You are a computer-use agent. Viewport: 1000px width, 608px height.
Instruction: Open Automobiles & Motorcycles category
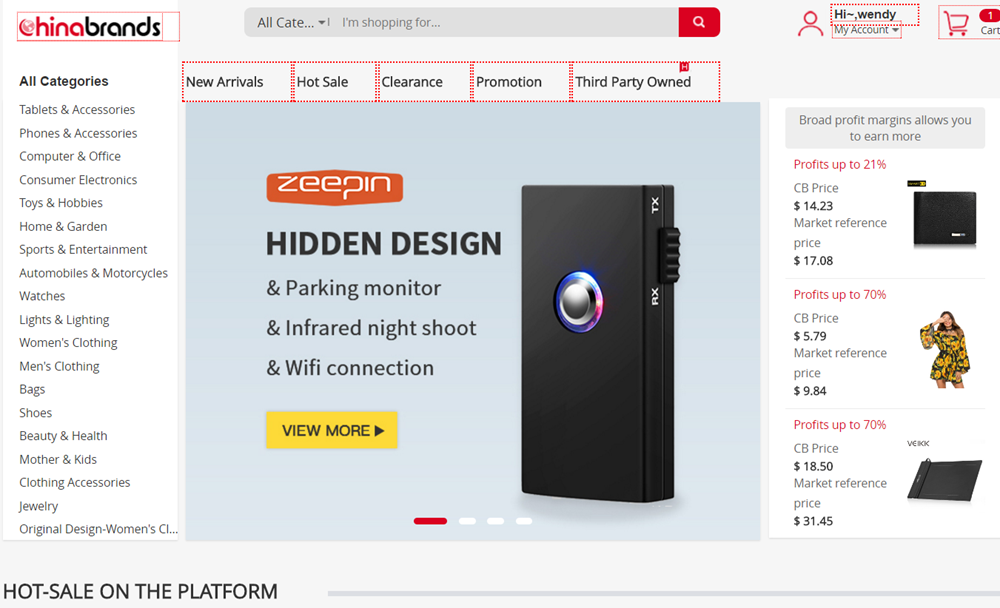[x=93, y=272]
